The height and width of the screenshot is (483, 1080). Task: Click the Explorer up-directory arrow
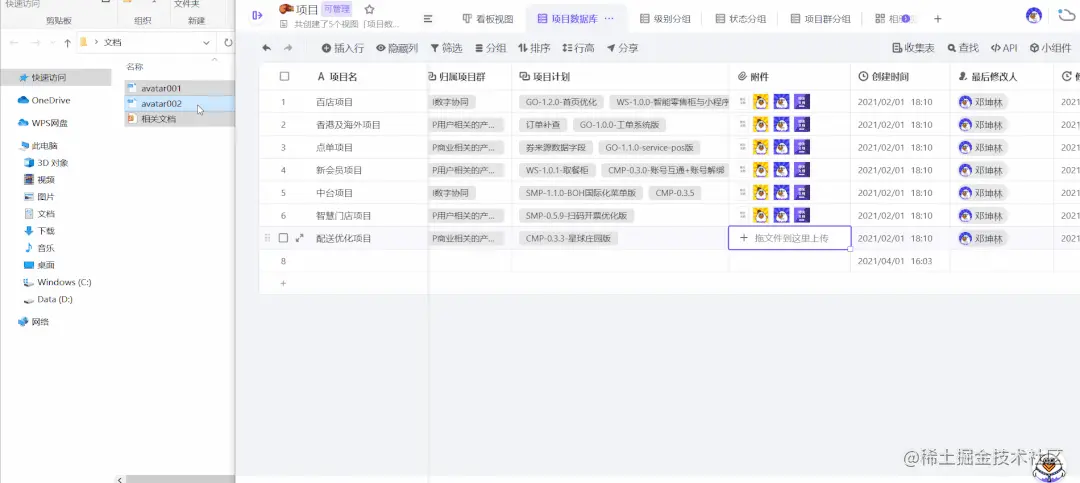coord(68,43)
